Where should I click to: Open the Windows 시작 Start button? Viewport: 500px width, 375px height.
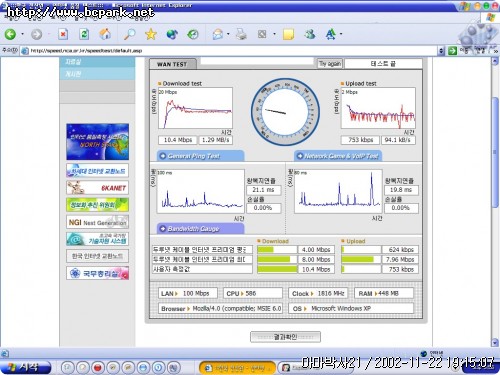(x=26, y=367)
